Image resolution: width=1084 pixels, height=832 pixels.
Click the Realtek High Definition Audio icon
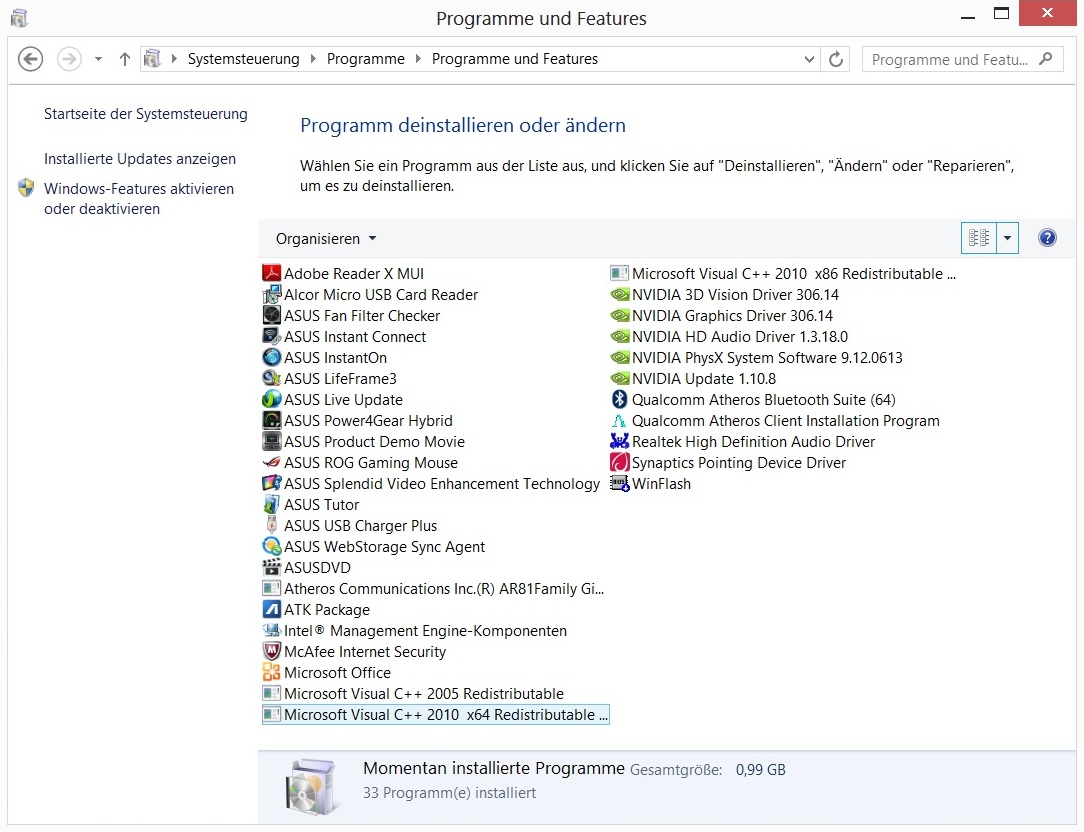click(619, 441)
